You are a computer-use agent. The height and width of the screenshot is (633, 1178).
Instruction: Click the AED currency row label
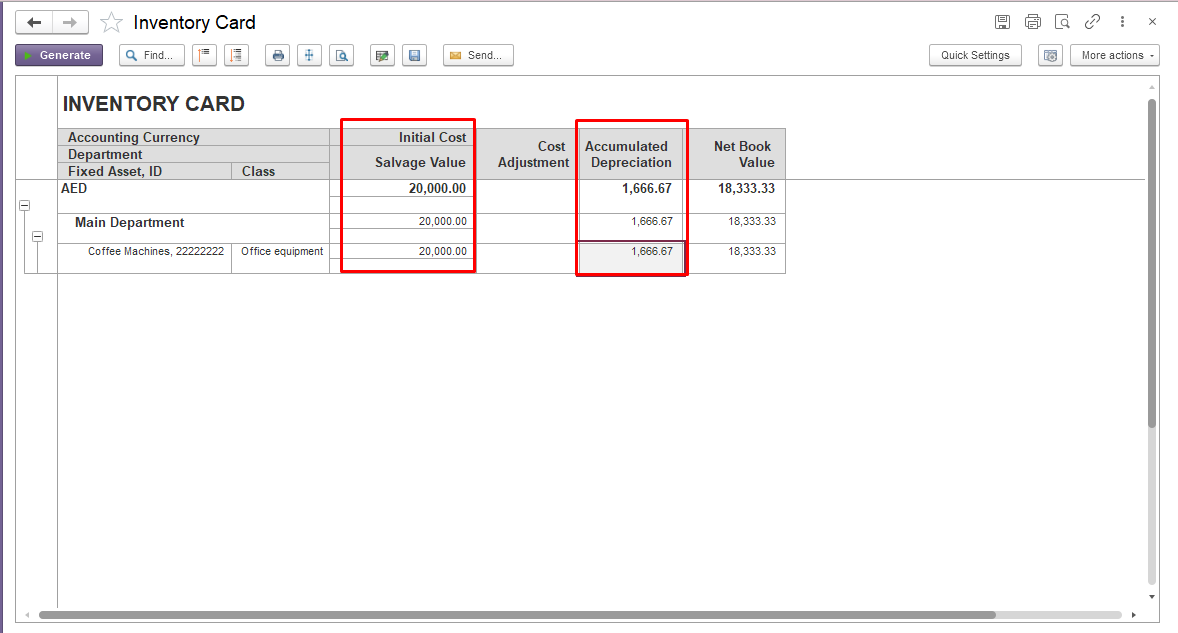click(74, 188)
